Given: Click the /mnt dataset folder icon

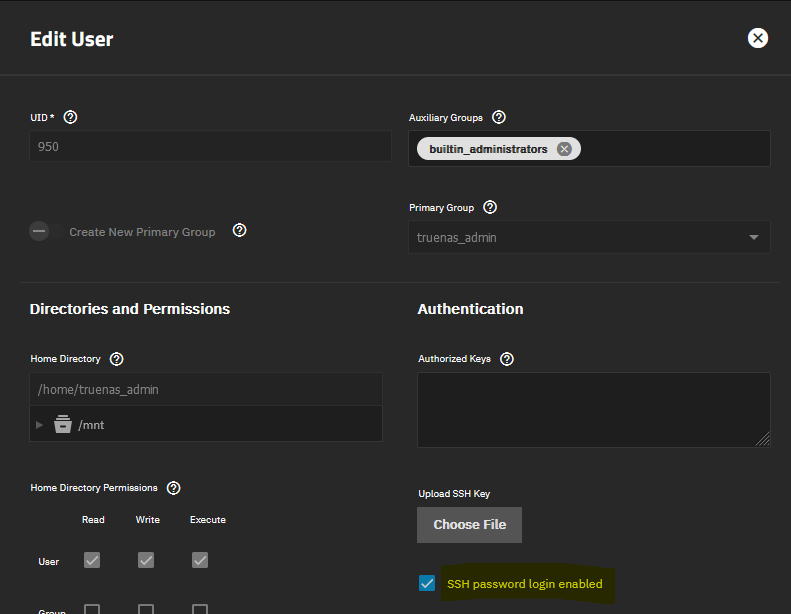Looking at the screenshot, I should (63, 424).
